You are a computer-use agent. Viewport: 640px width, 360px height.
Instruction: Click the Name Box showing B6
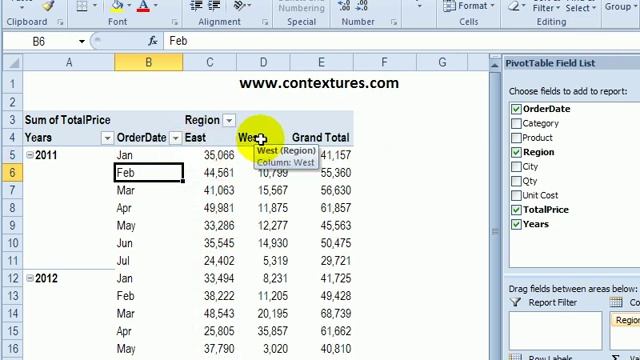click(x=39, y=41)
